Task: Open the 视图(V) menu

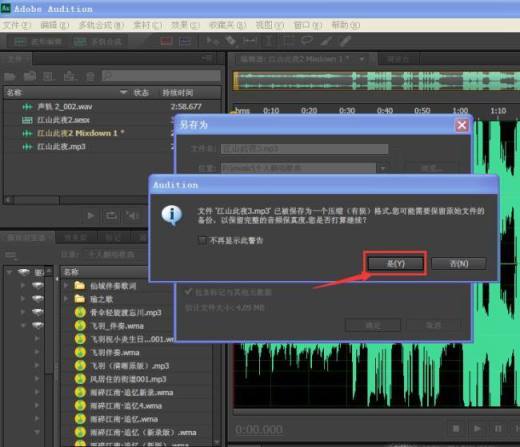Action: coord(270,25)
